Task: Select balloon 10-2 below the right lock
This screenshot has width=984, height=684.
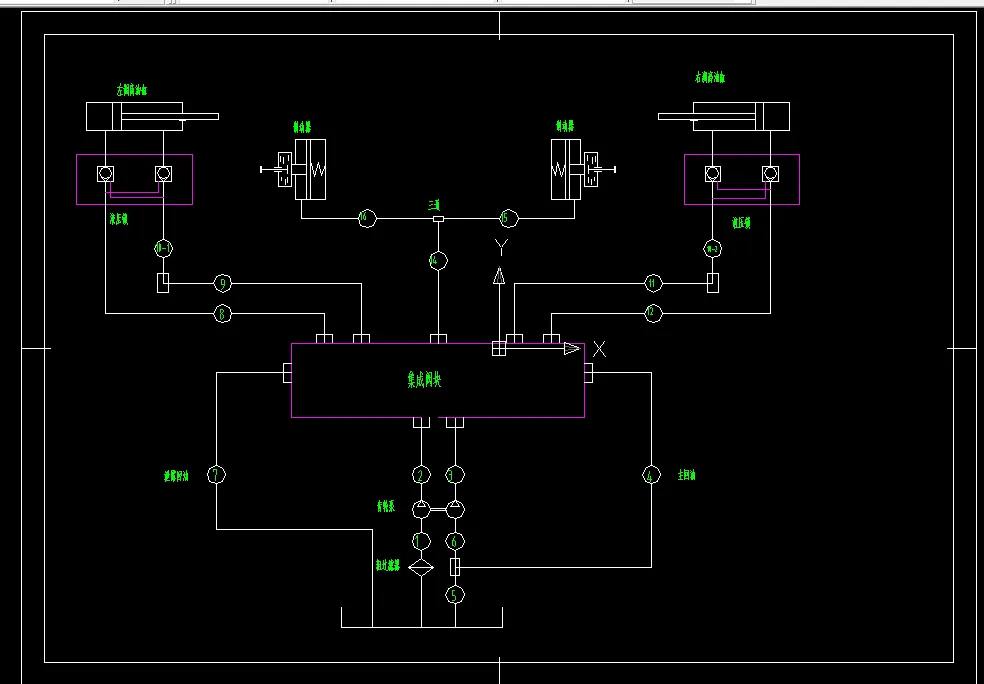Action: pyautogui.click(x=712, y=248)
